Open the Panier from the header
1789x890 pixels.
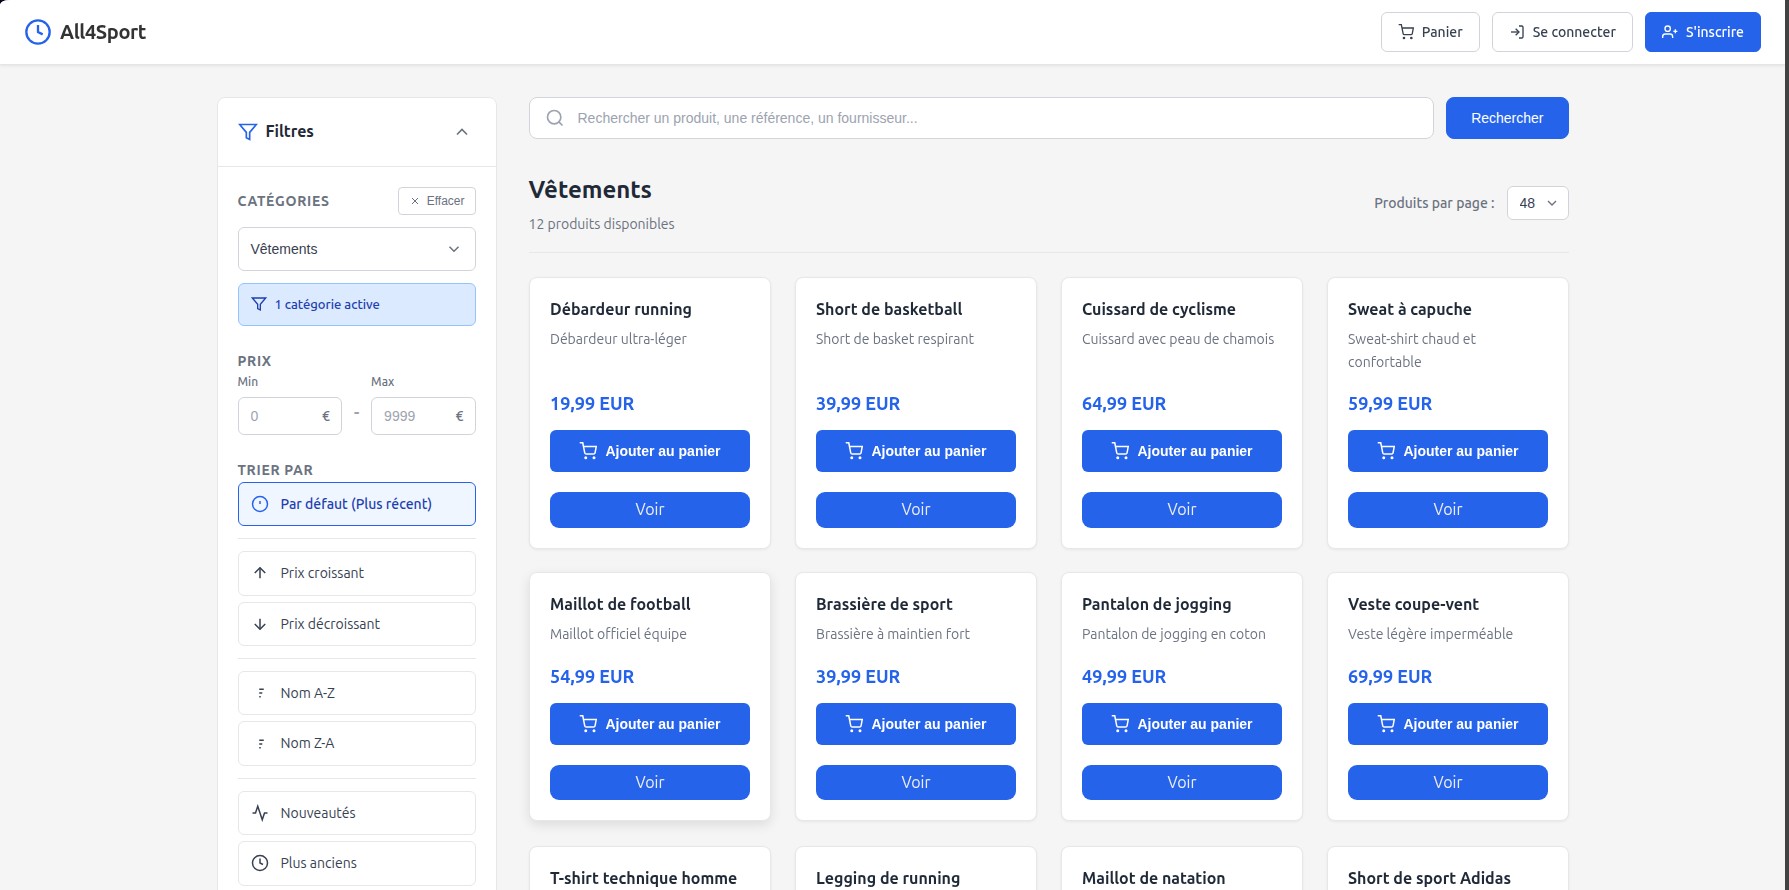coord(1429,32)
